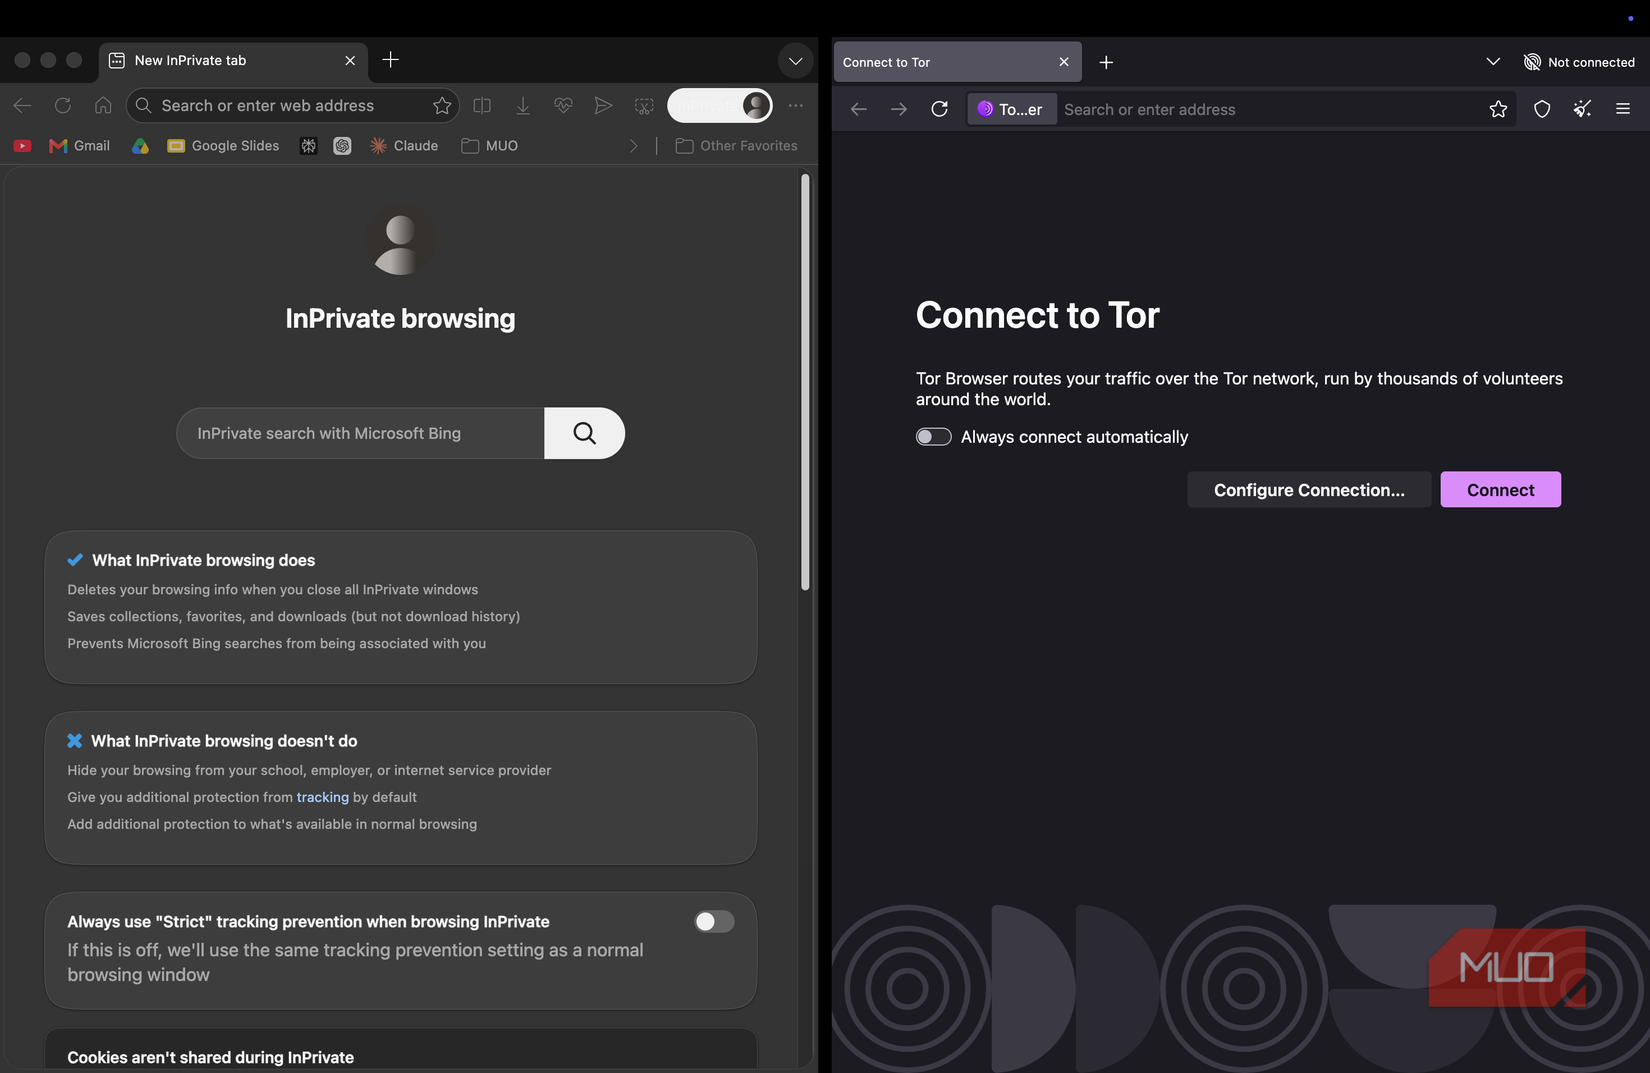Click Cookies aren't shared during InPrivate heading
The image size is (1650, 1073).
point(210,1057)
